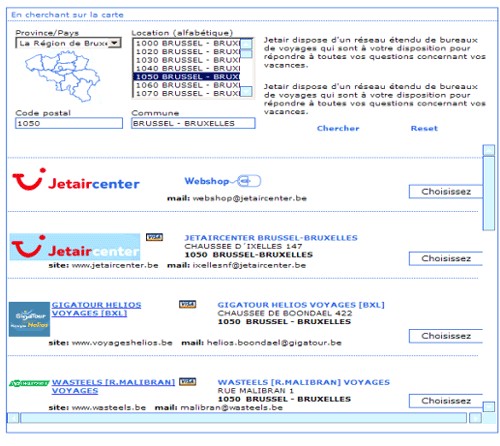Open WASTEELS [R.MALIBRAN] VOYAGES heading
500x446 pixels.
tap(304, 382)
